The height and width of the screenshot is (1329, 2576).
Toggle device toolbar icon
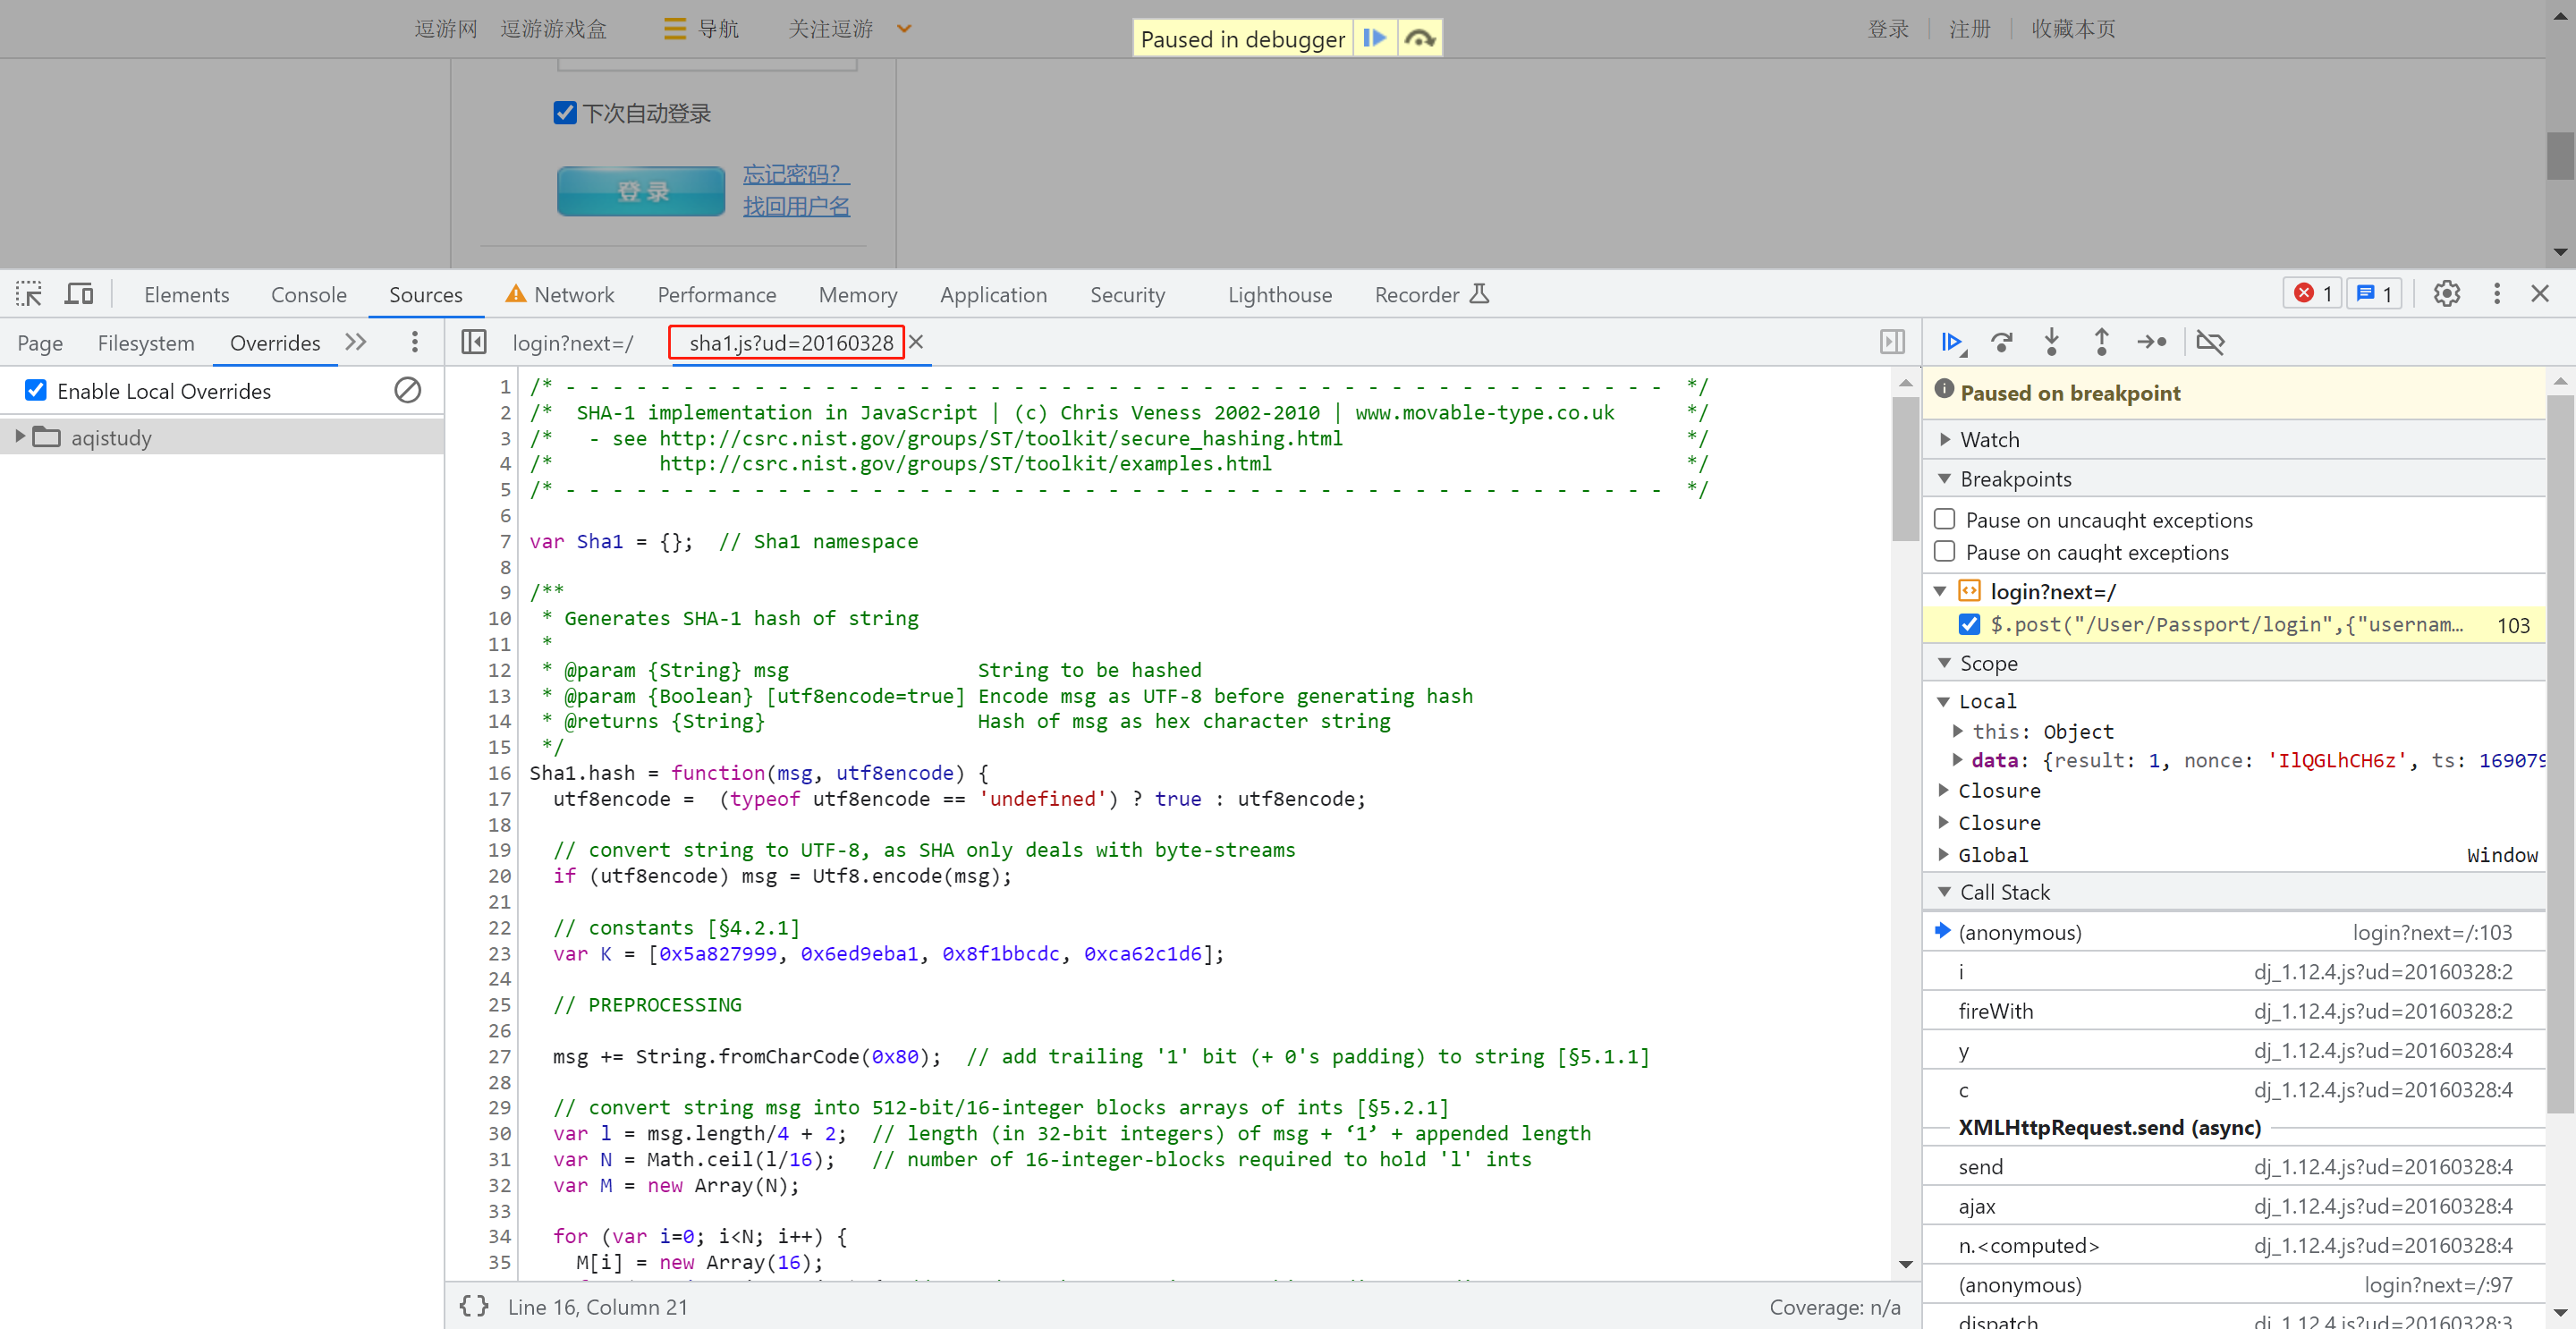point(78,294)
